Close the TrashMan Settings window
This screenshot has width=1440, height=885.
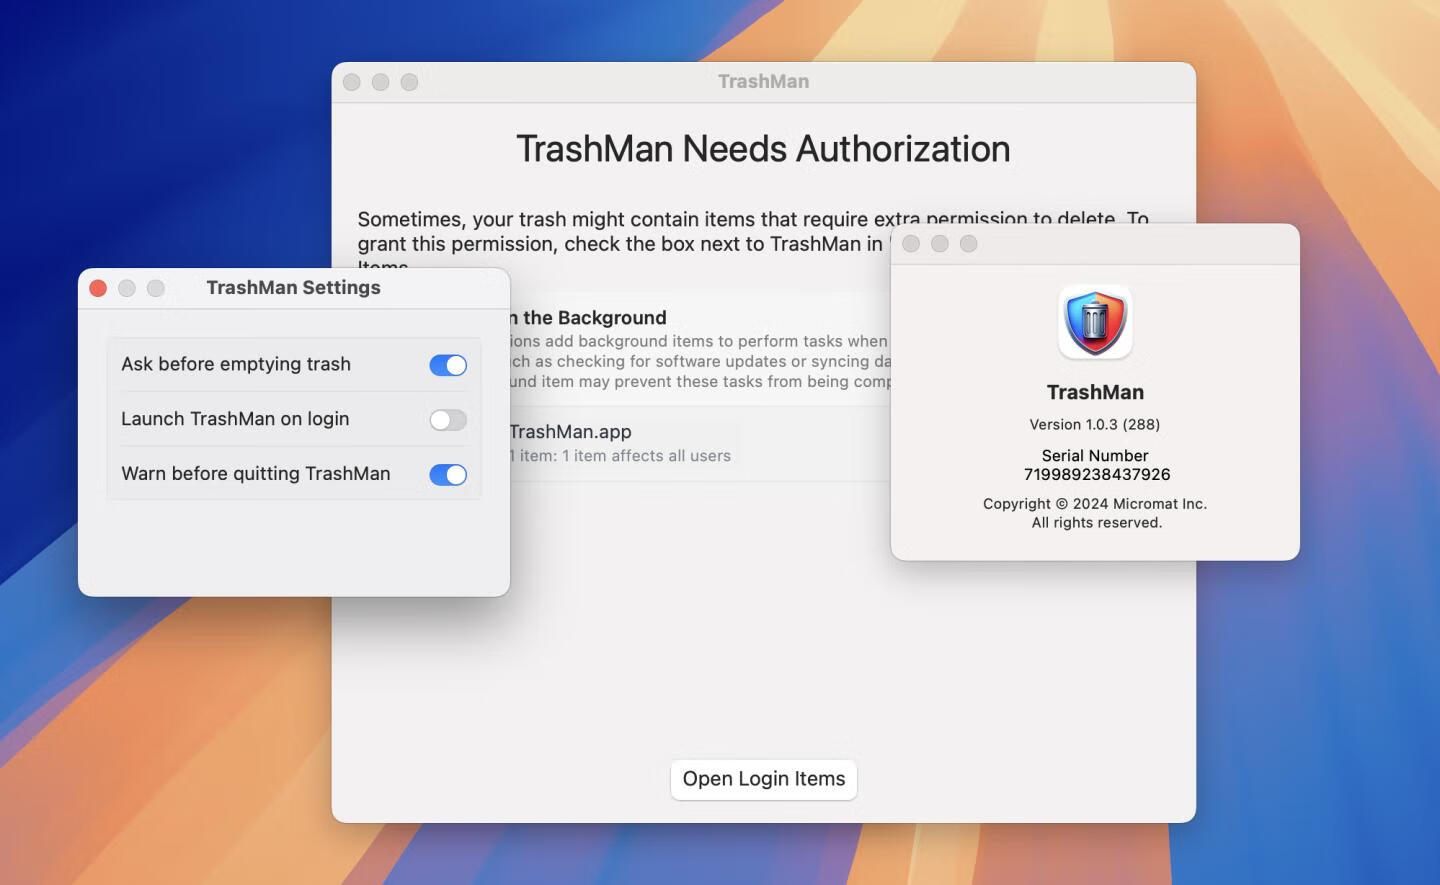point(98,288)
